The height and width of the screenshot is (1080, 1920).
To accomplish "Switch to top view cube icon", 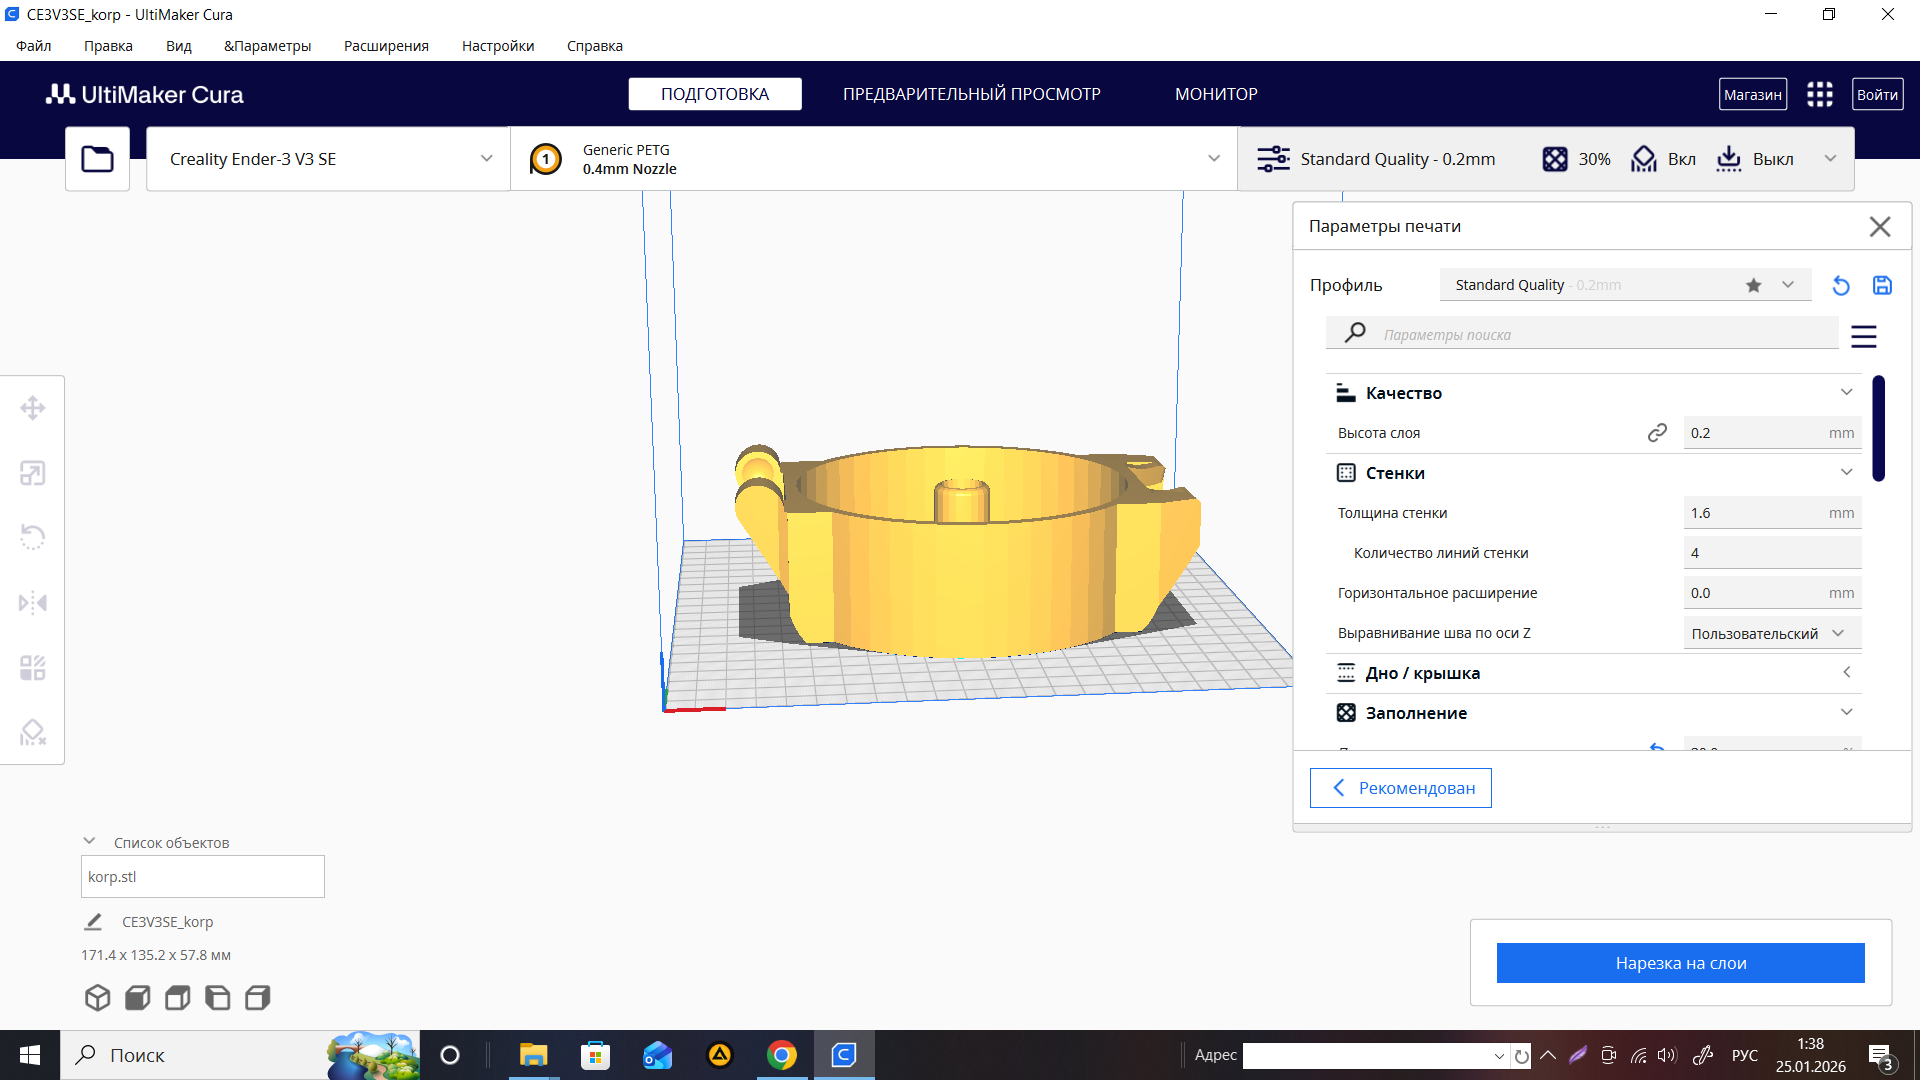I will tap(177, 997).
